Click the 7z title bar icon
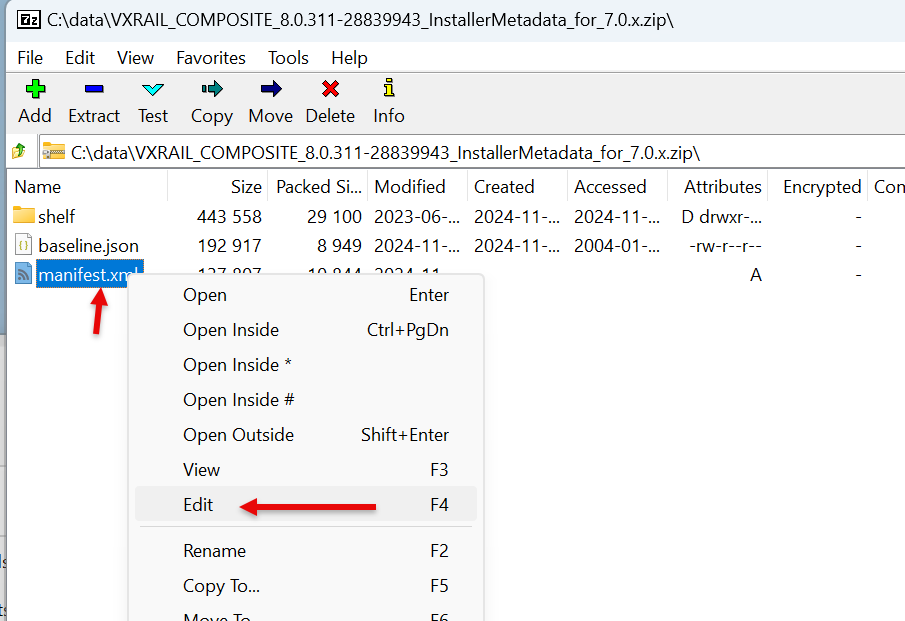The height and width of the screenshot is (621, 905). [28, 20]
